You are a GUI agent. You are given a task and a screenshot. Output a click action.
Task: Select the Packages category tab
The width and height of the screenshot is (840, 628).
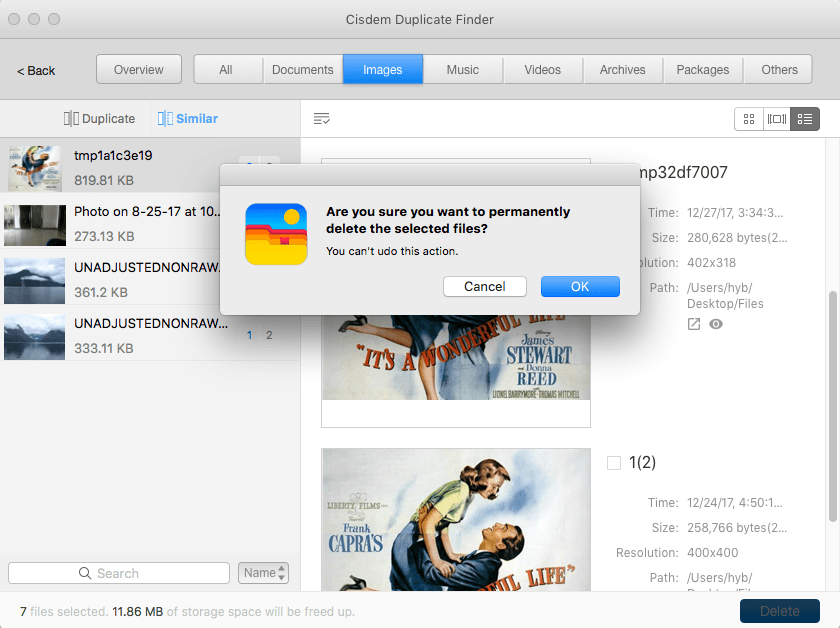[x=703, y=70]
